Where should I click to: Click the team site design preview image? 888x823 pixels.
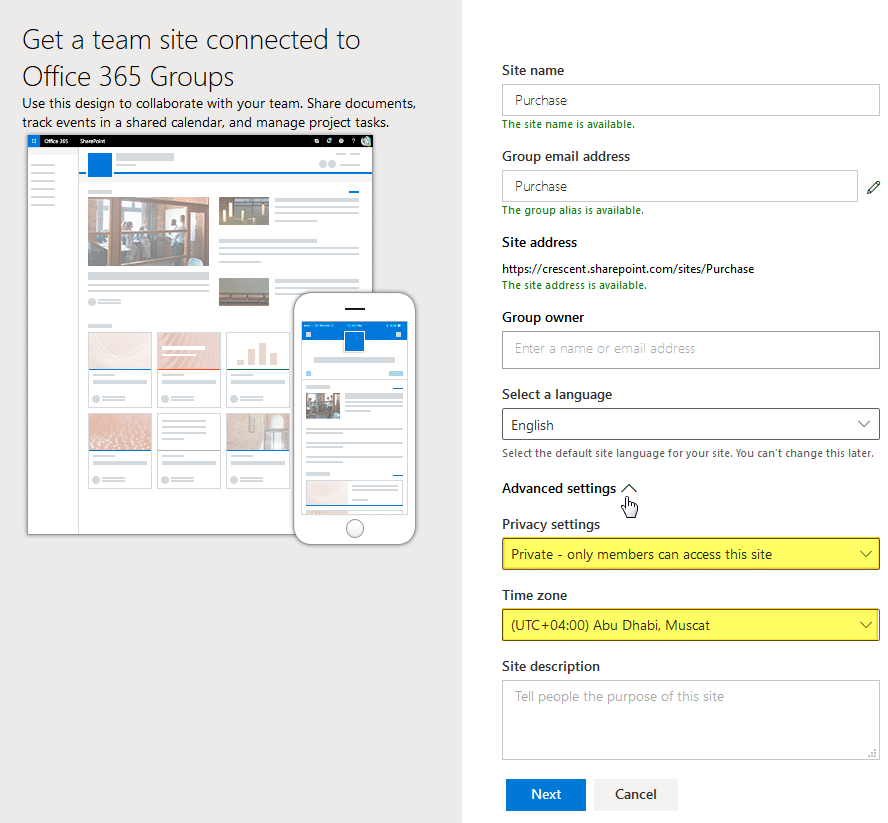click(x=200, y=334)
